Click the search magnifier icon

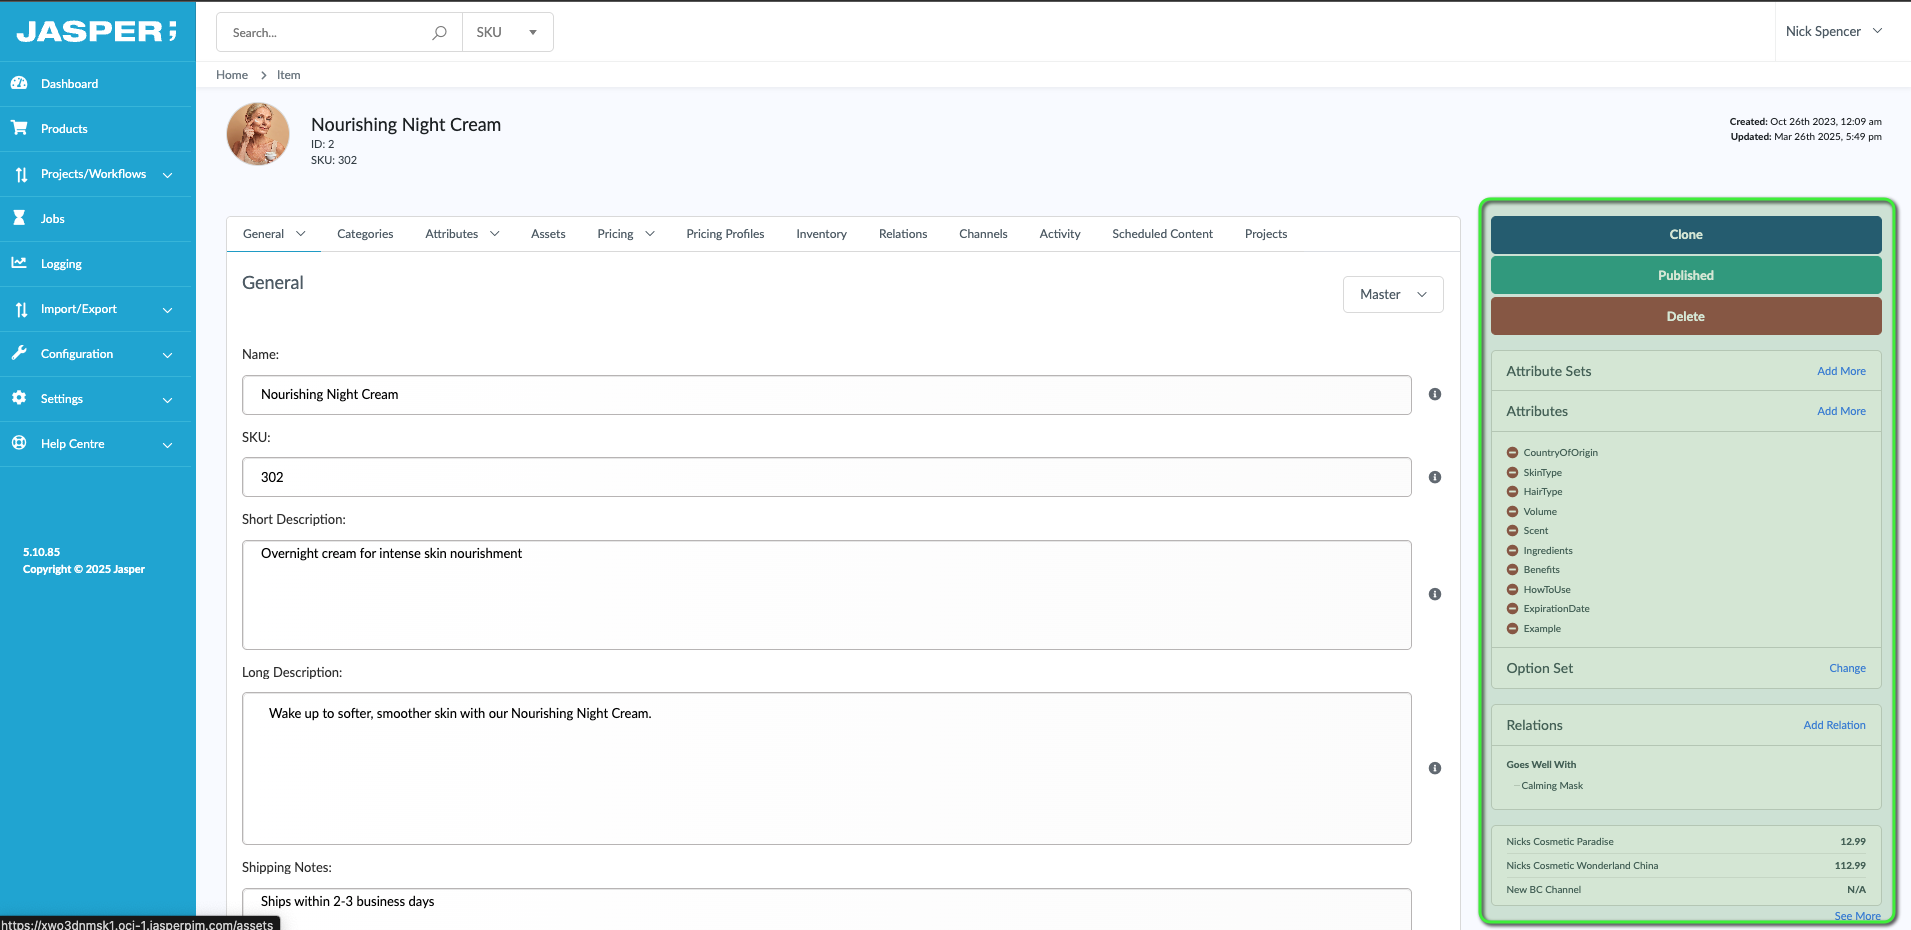click(439, 33)
